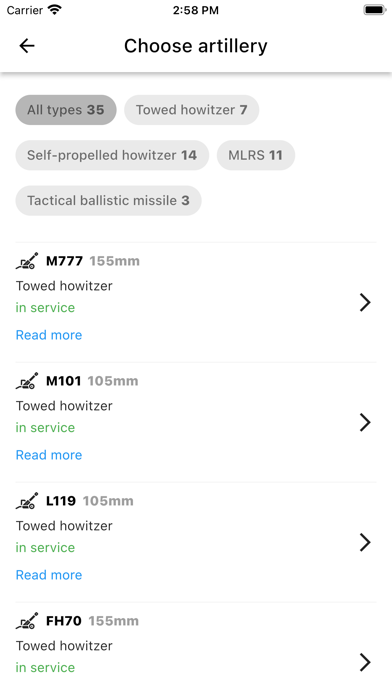Open Read more link under M777
The height and width of the screenshot is (696, 392).
(49, 335)
